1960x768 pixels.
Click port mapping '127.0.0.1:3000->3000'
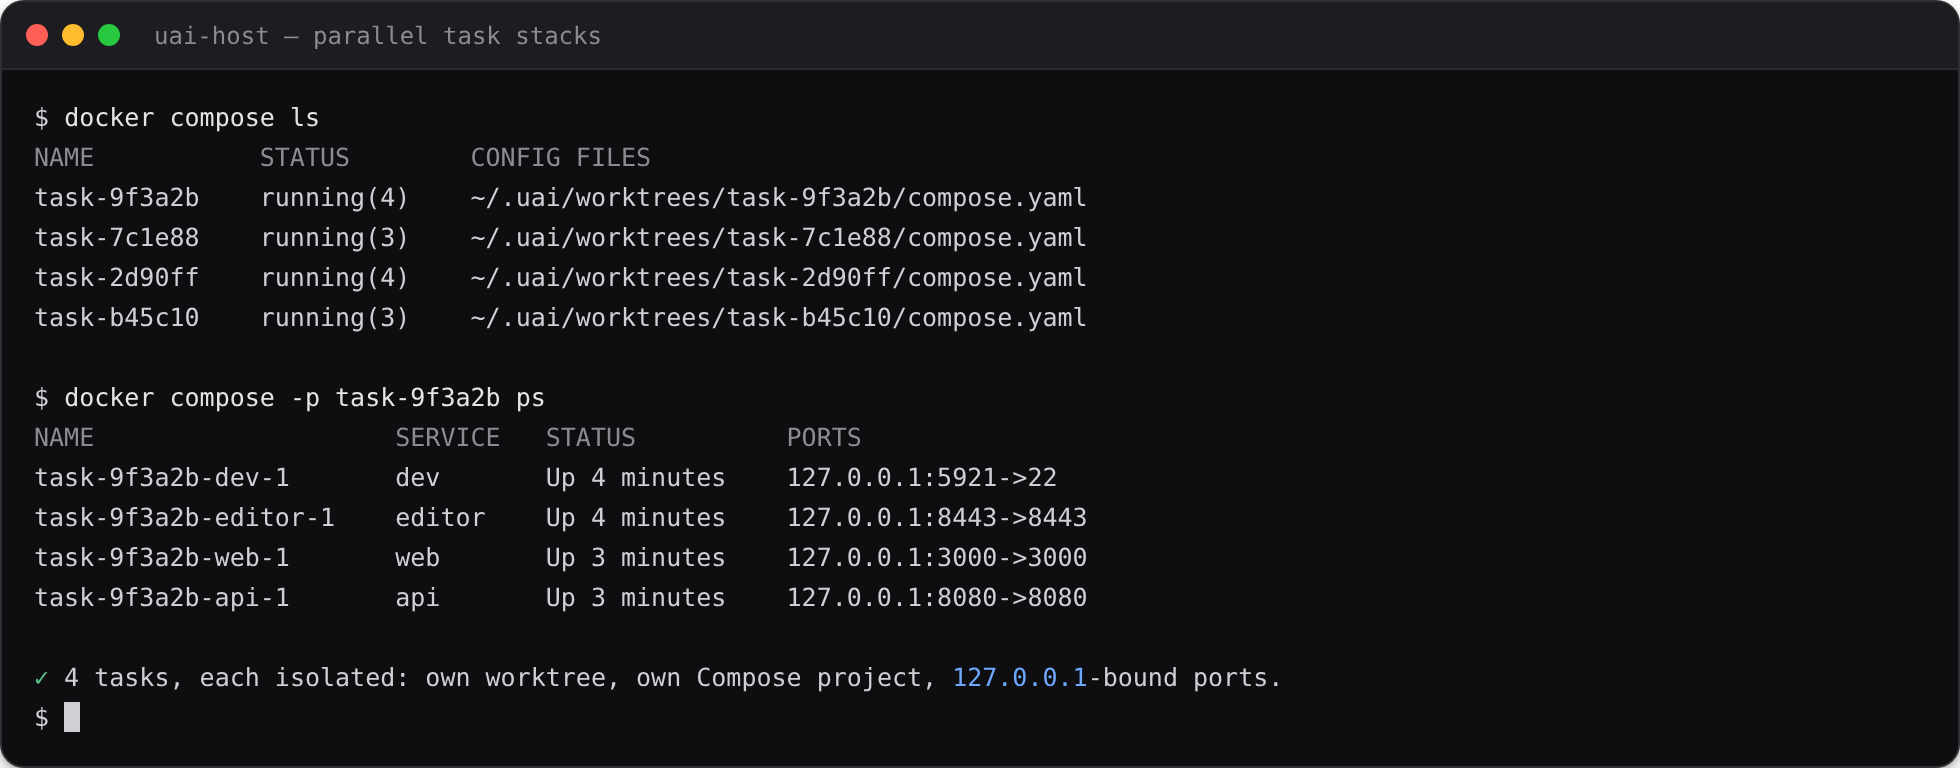pos(937,558)
